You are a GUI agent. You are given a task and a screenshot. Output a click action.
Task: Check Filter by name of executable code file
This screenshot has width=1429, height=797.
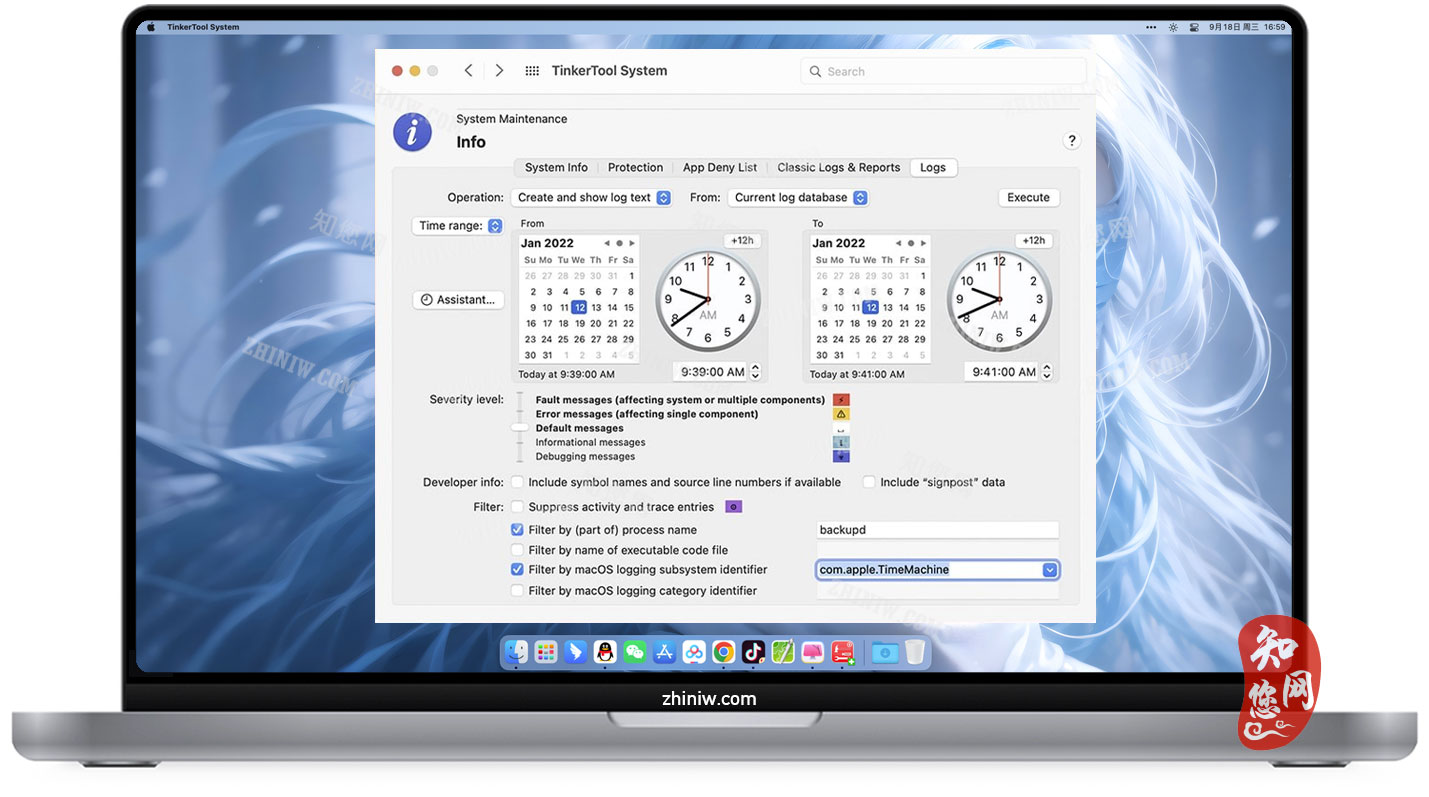517,550
